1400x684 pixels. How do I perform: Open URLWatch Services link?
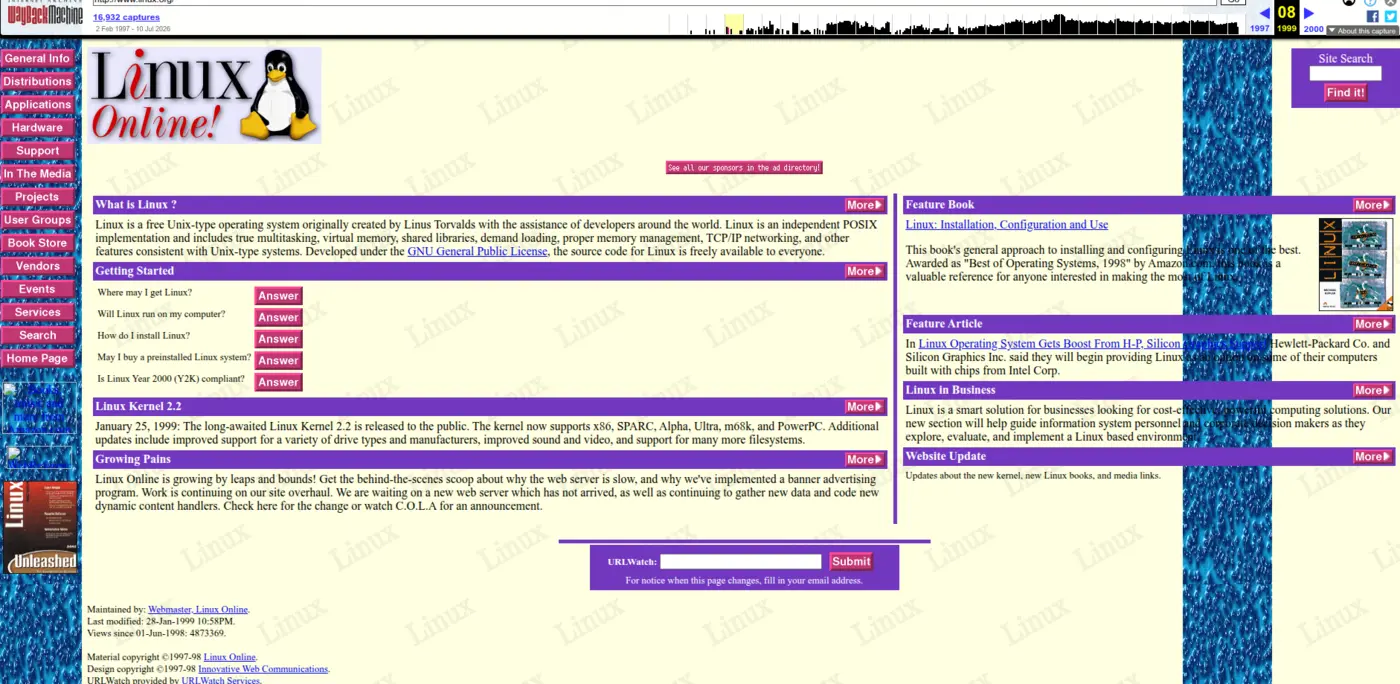tap(220, 680)
